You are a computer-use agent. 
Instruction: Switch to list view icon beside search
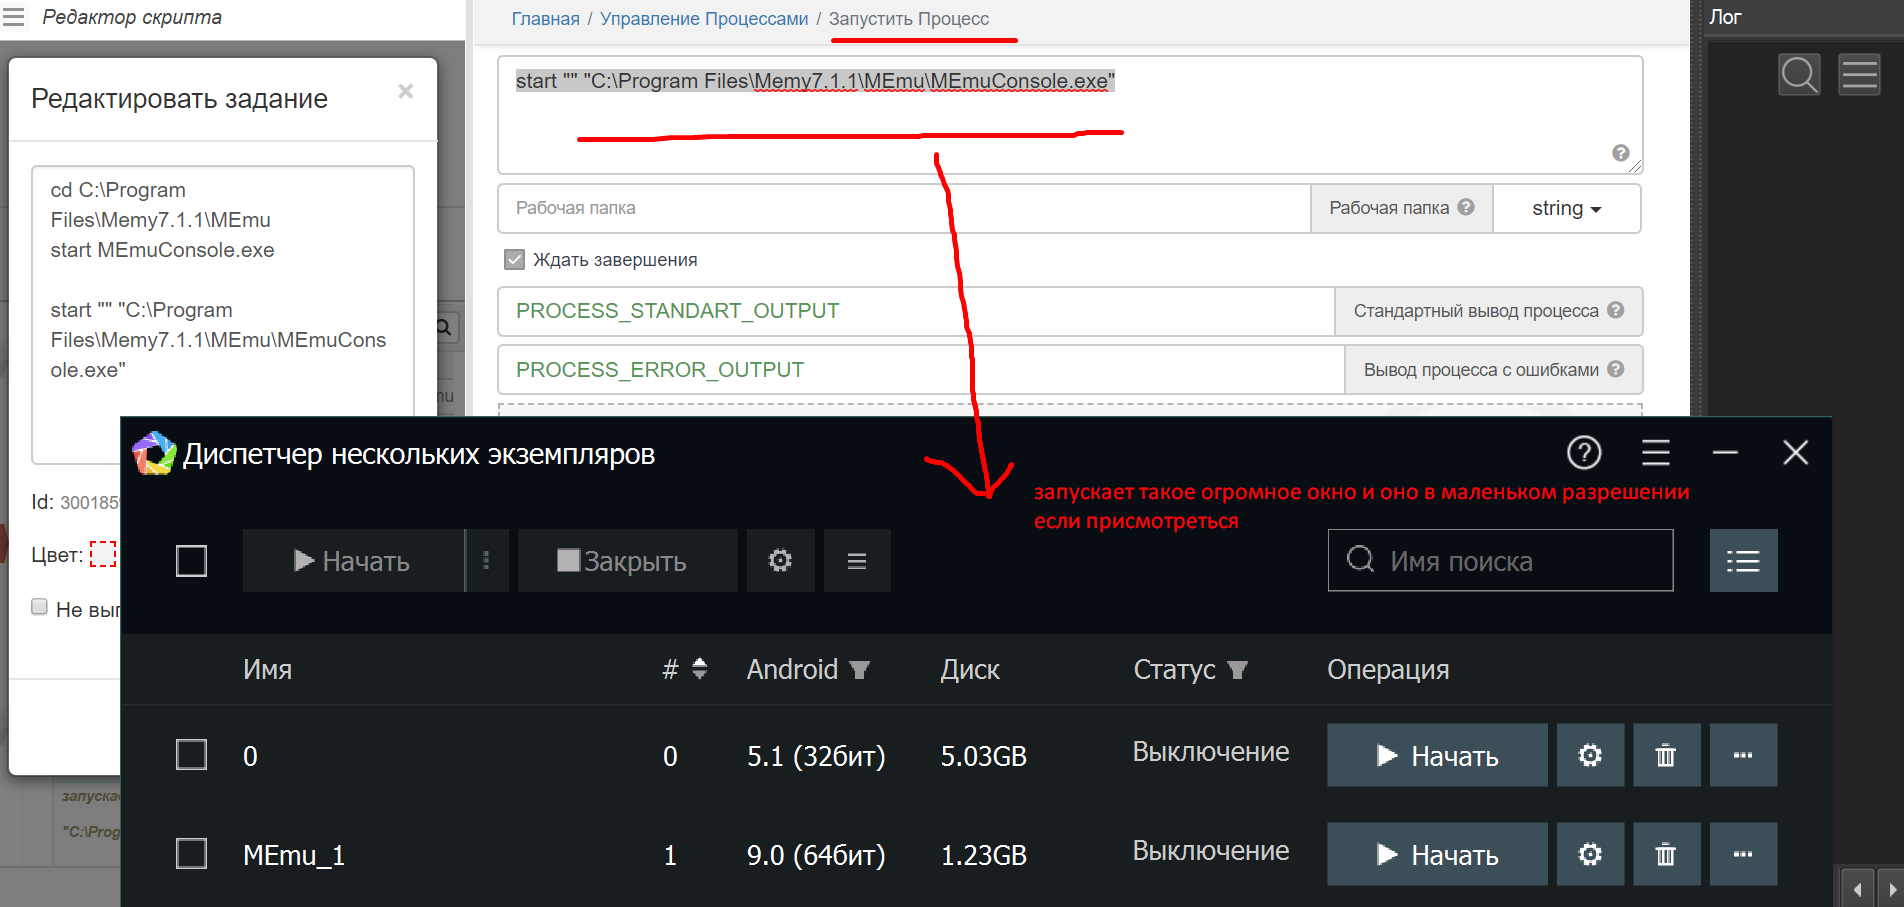[1743, 561]
